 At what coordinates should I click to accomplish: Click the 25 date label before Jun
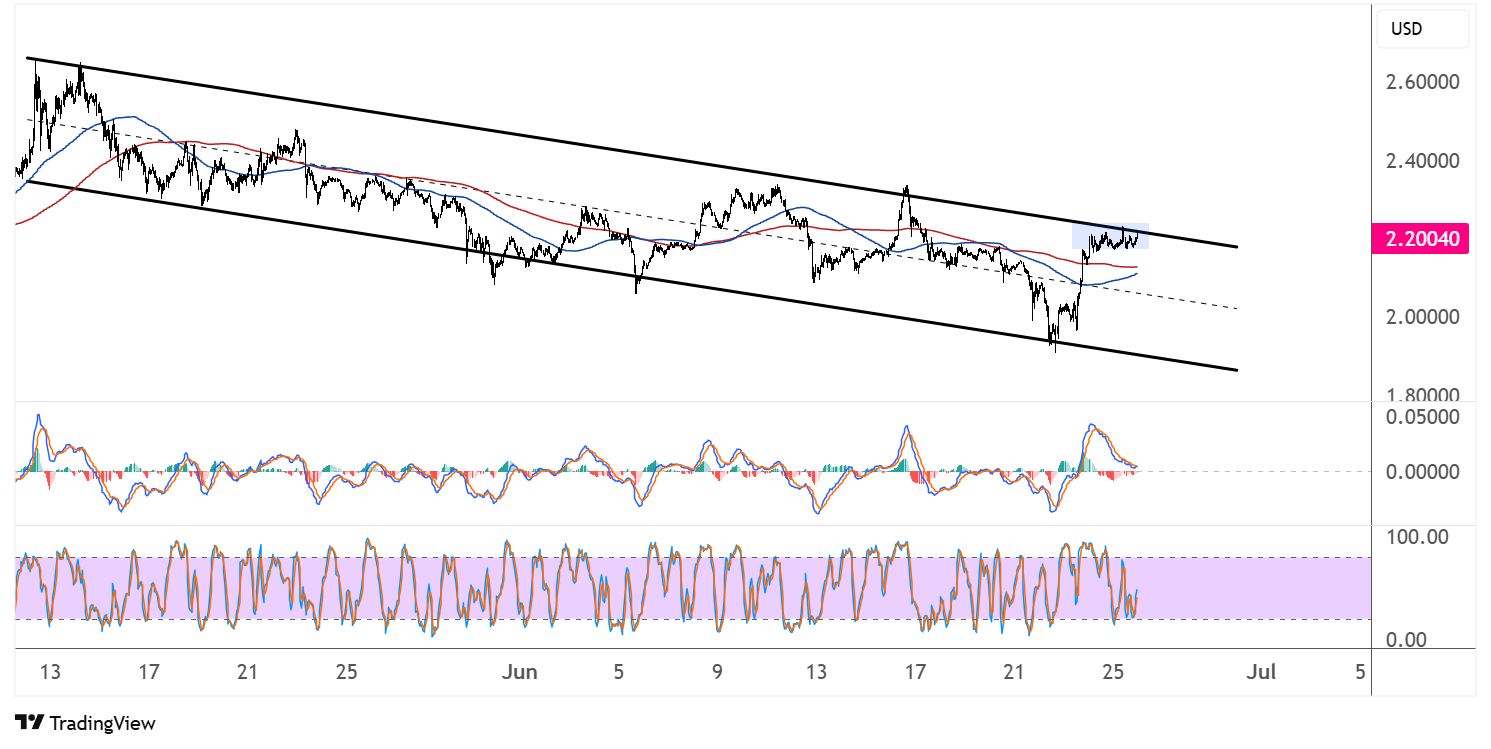(346, 672)
